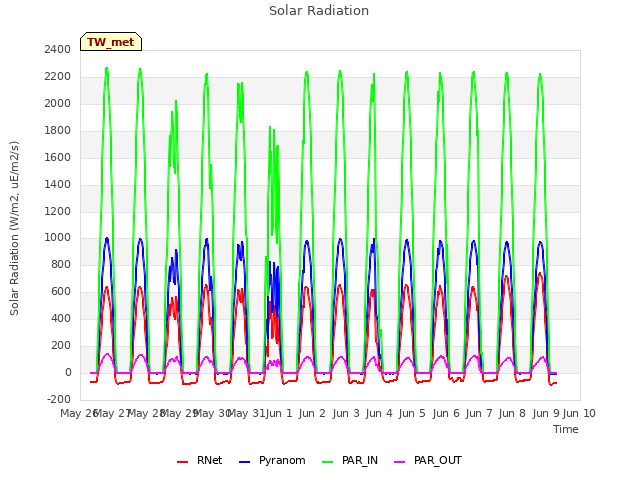Click the blue Pyranom legend swatch
Image resolution: width=640 pixels, height=480 pixels.
point(244,462)
